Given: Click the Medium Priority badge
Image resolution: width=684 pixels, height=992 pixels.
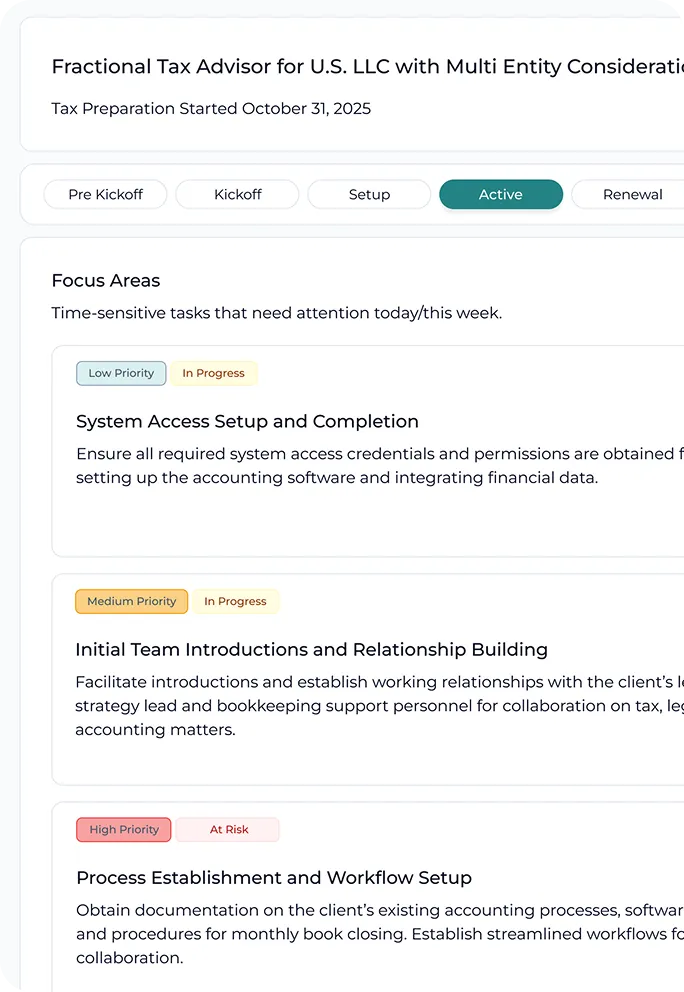Looking at the screenshot, I should (131, 601).
